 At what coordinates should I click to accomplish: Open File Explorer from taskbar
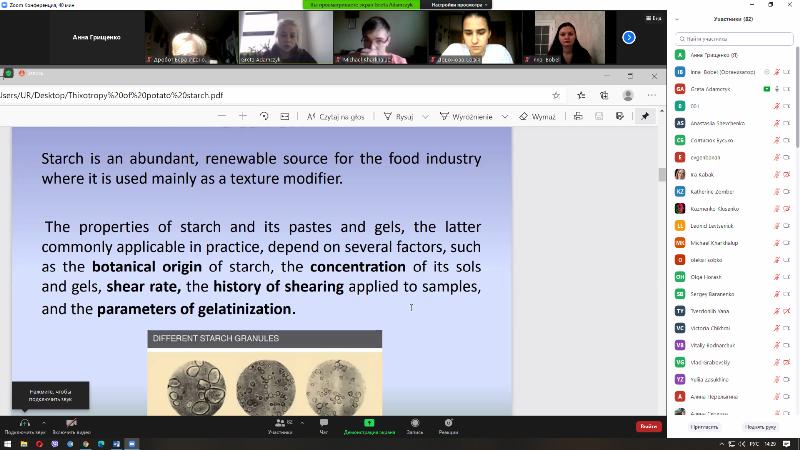[x=23, y=444]
